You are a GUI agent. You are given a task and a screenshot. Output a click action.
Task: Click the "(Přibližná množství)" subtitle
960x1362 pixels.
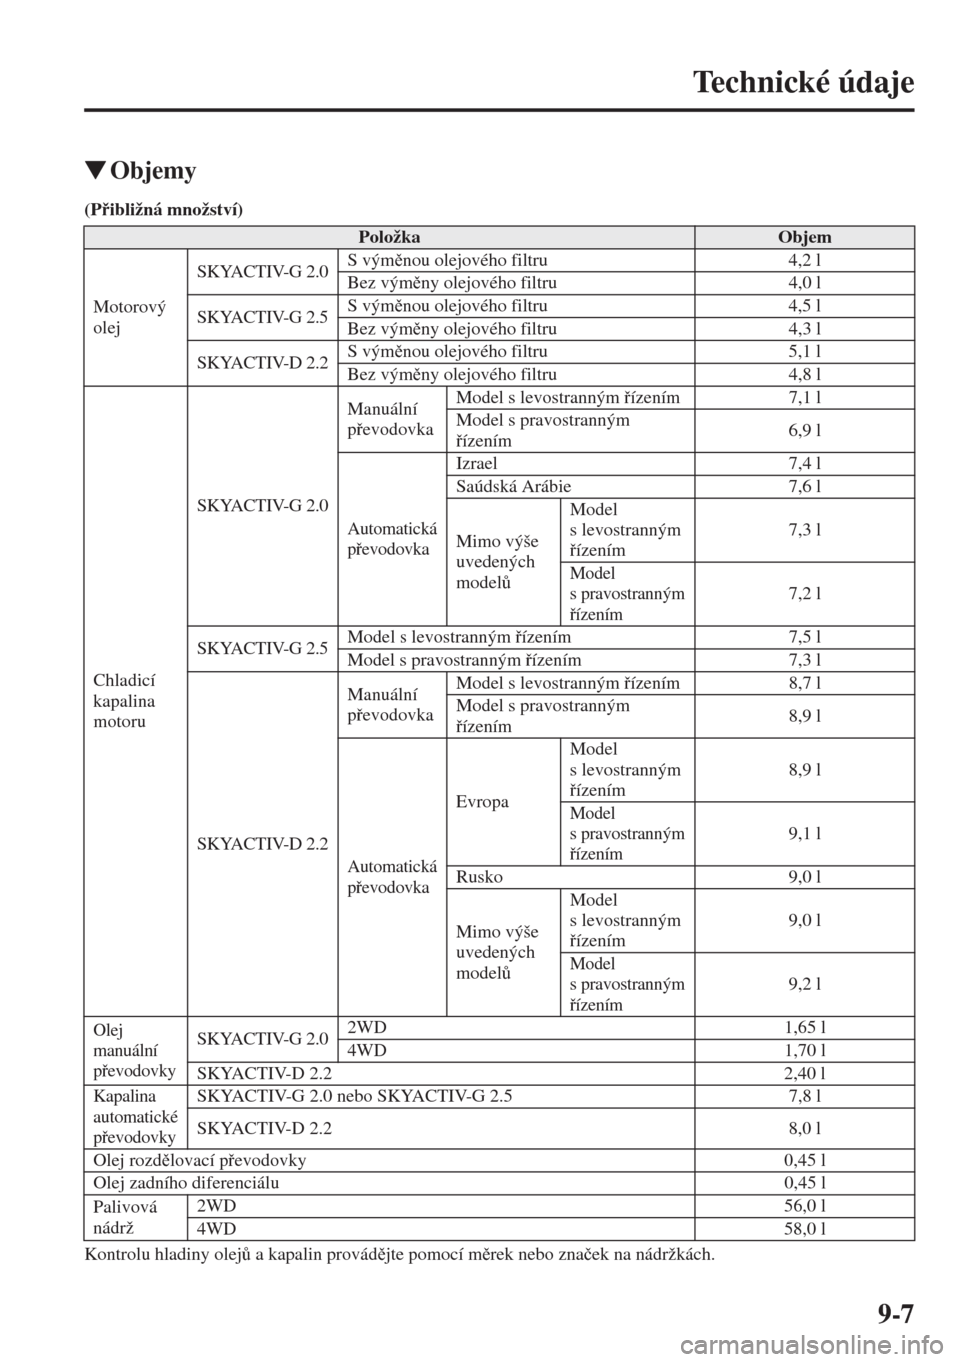pyautogui.click(x=163, y=209)
